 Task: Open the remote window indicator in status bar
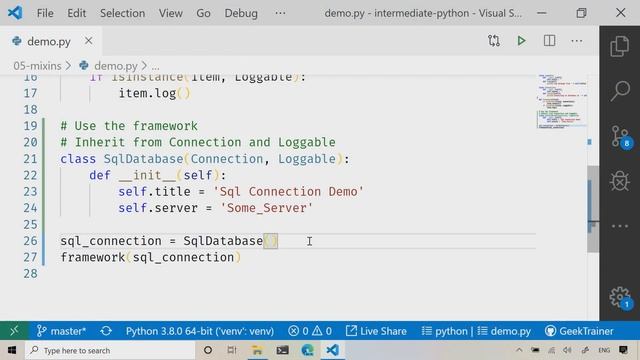point(14,331)
